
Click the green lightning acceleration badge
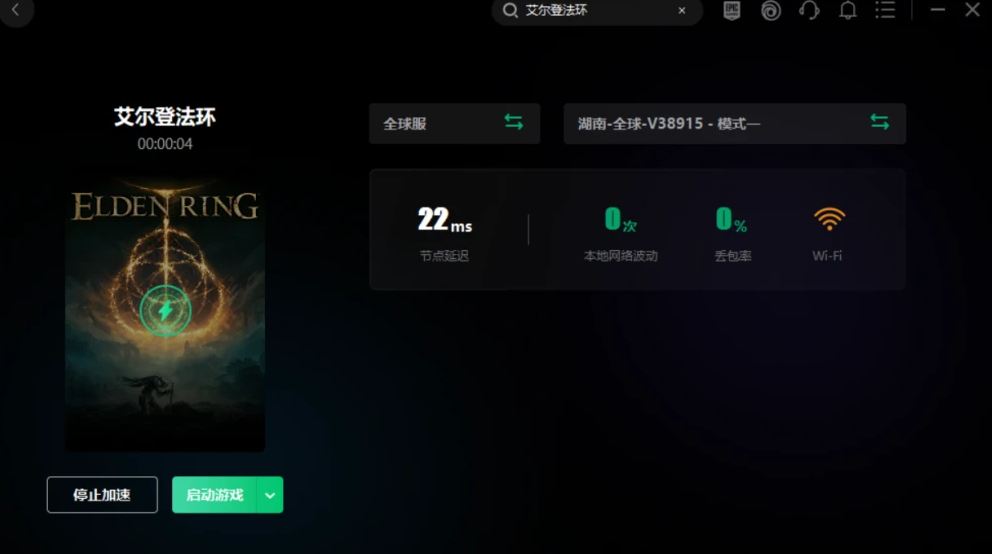(x=165, y=311)
